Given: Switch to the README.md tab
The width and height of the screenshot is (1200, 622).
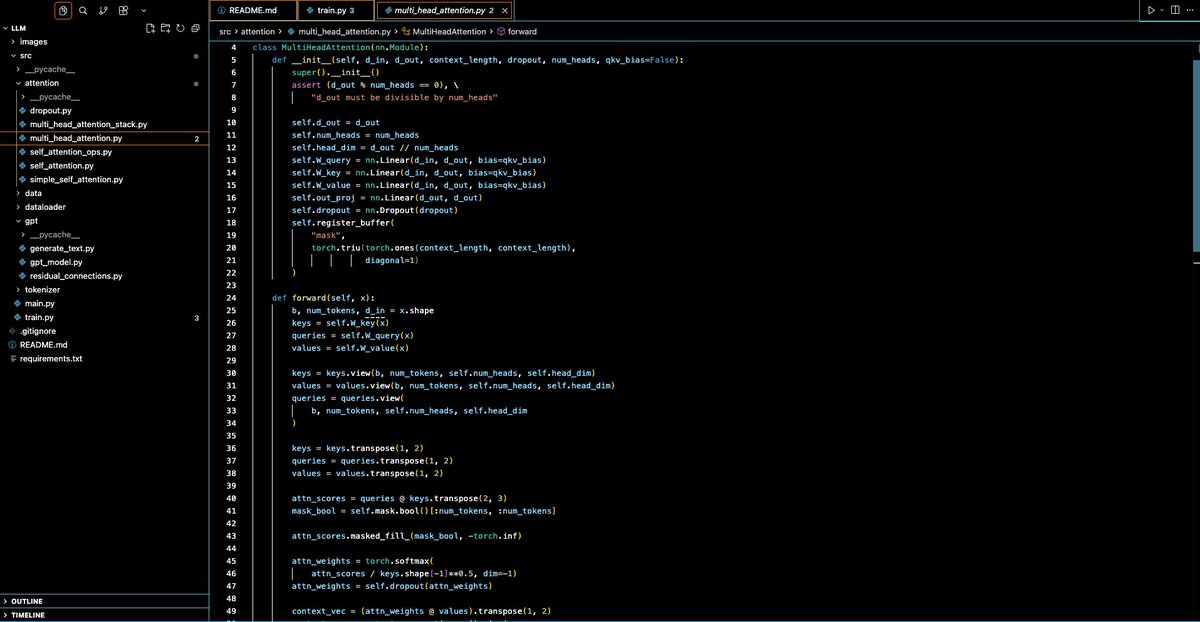Looking at the screenshot, I should pos(254,10).
